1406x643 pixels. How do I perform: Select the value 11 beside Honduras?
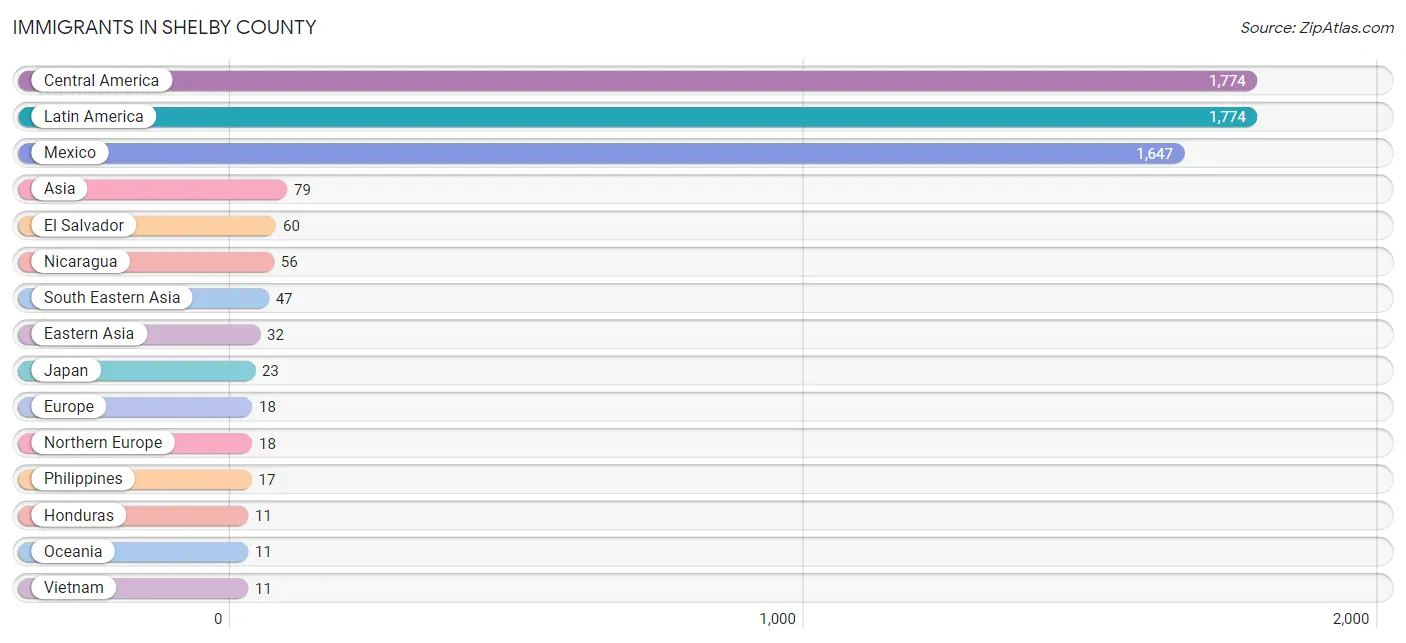[263, 516]
